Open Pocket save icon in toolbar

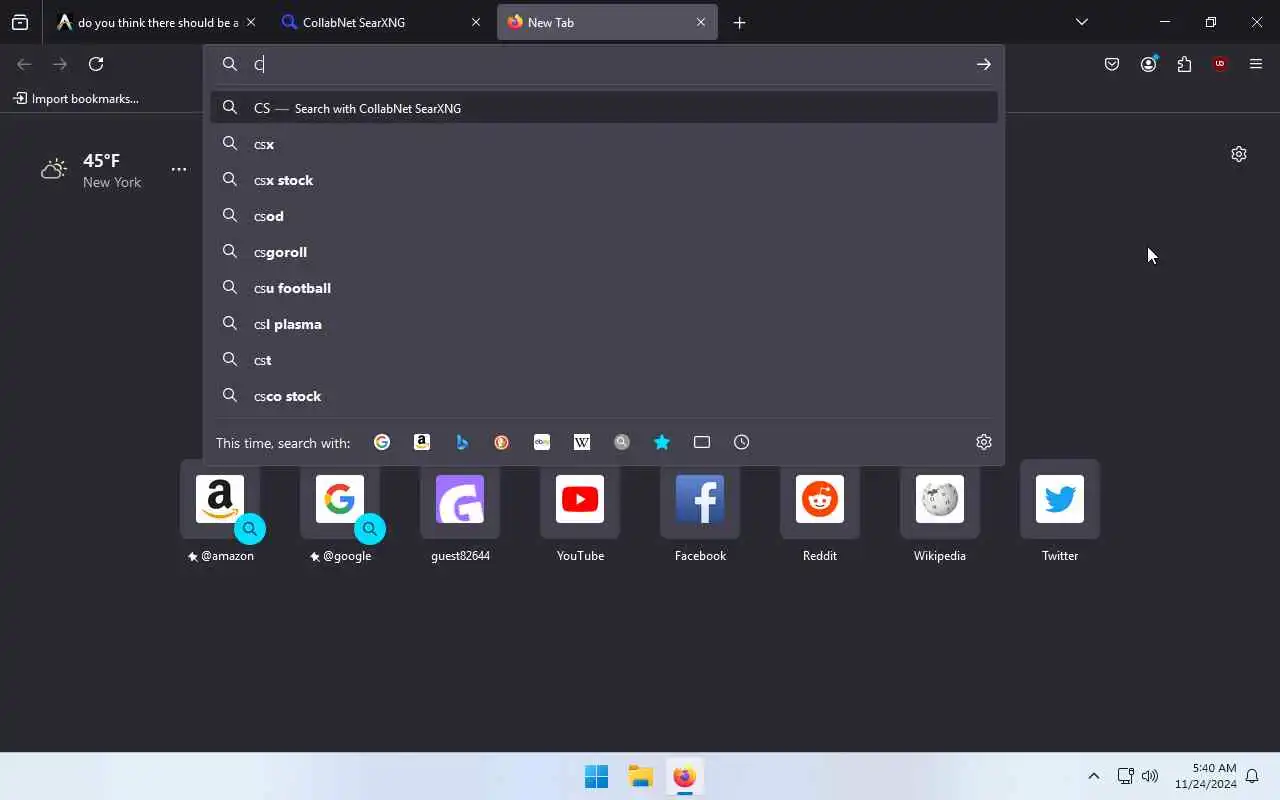1112,64
